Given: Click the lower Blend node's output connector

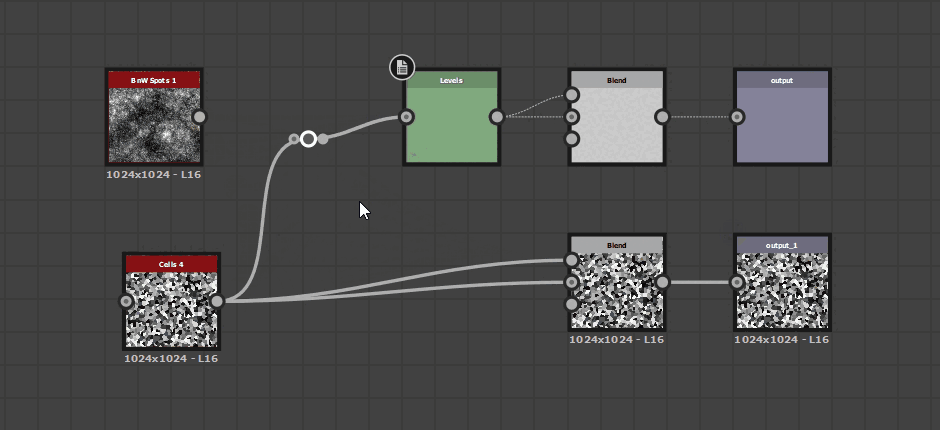Looking at the screenshot, I should [662, 282].
